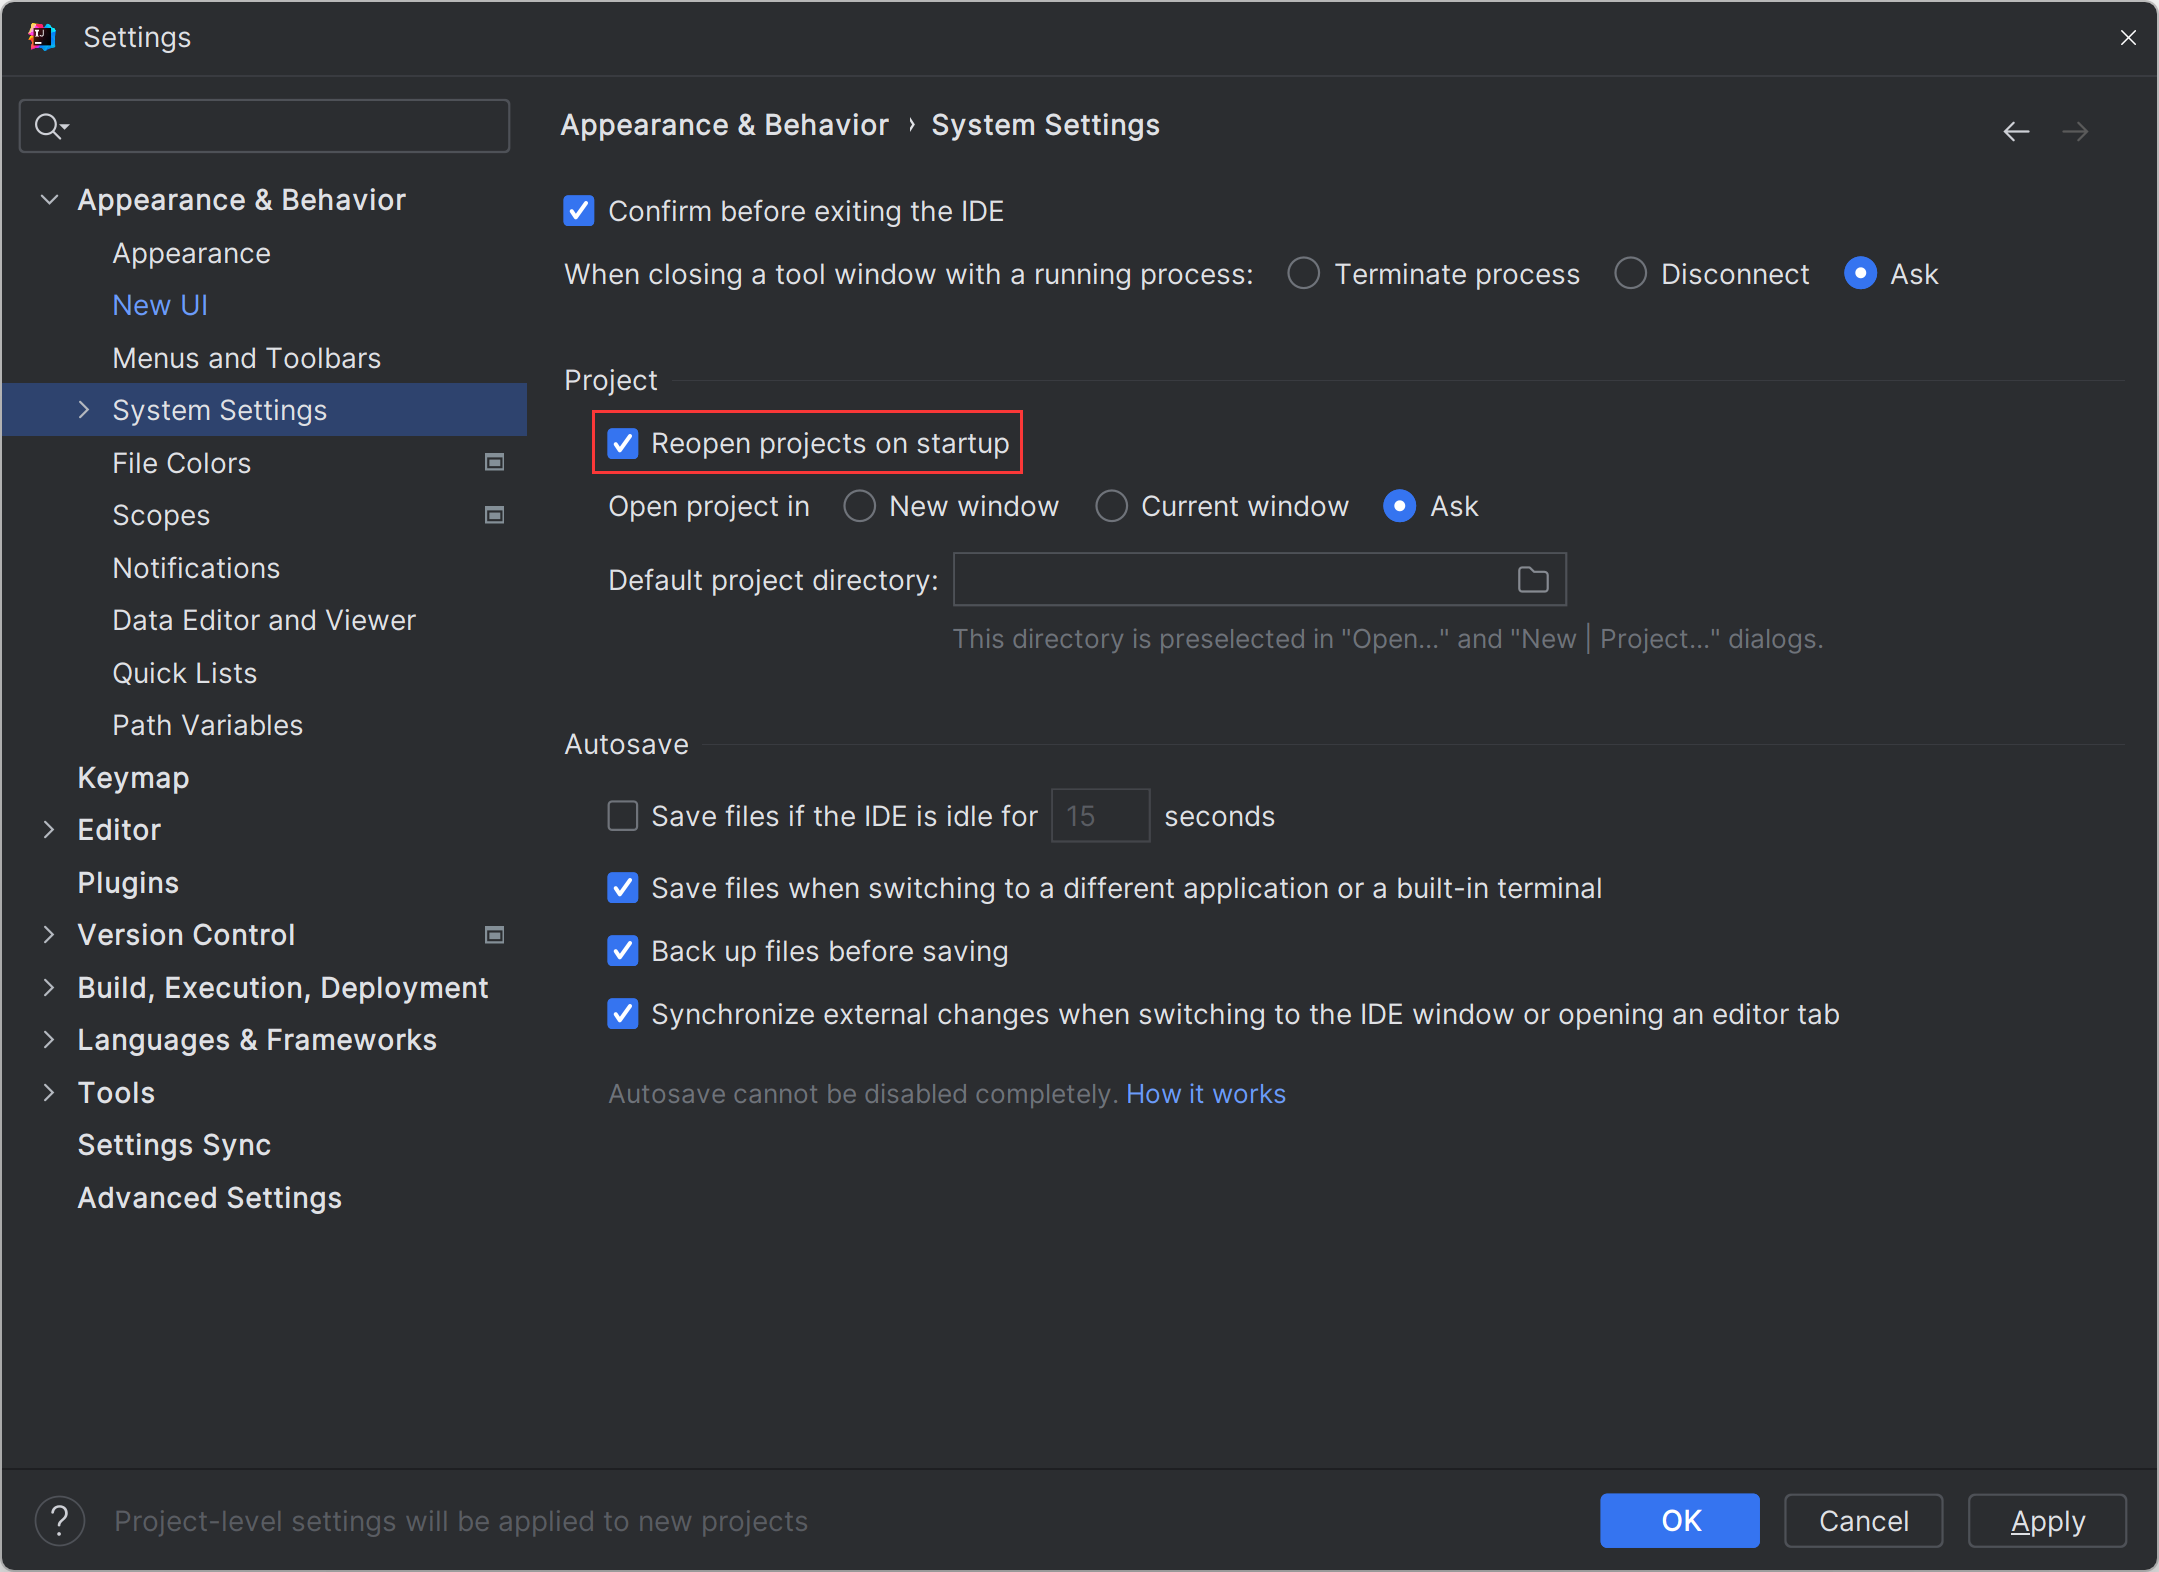Click the OK button
This screenshot has height=1572, width=2159.
click(1680, 1521)
